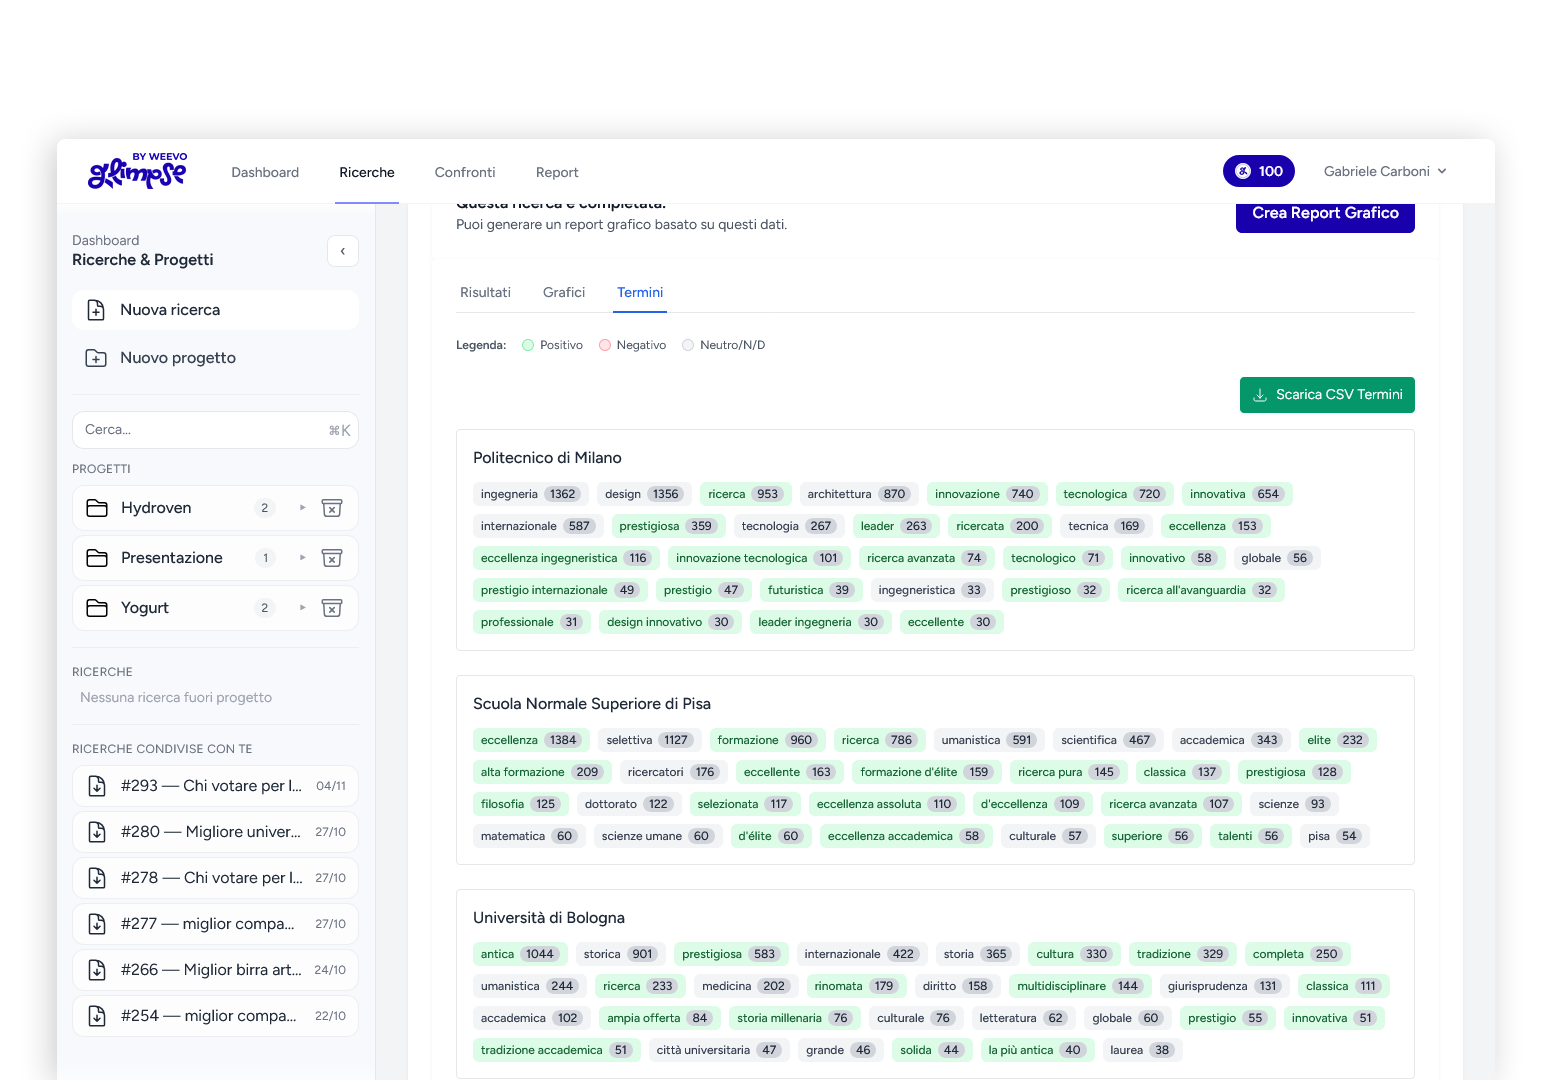
Task: Toggle the Negativo legend indicator
Action: click(605, 345)
